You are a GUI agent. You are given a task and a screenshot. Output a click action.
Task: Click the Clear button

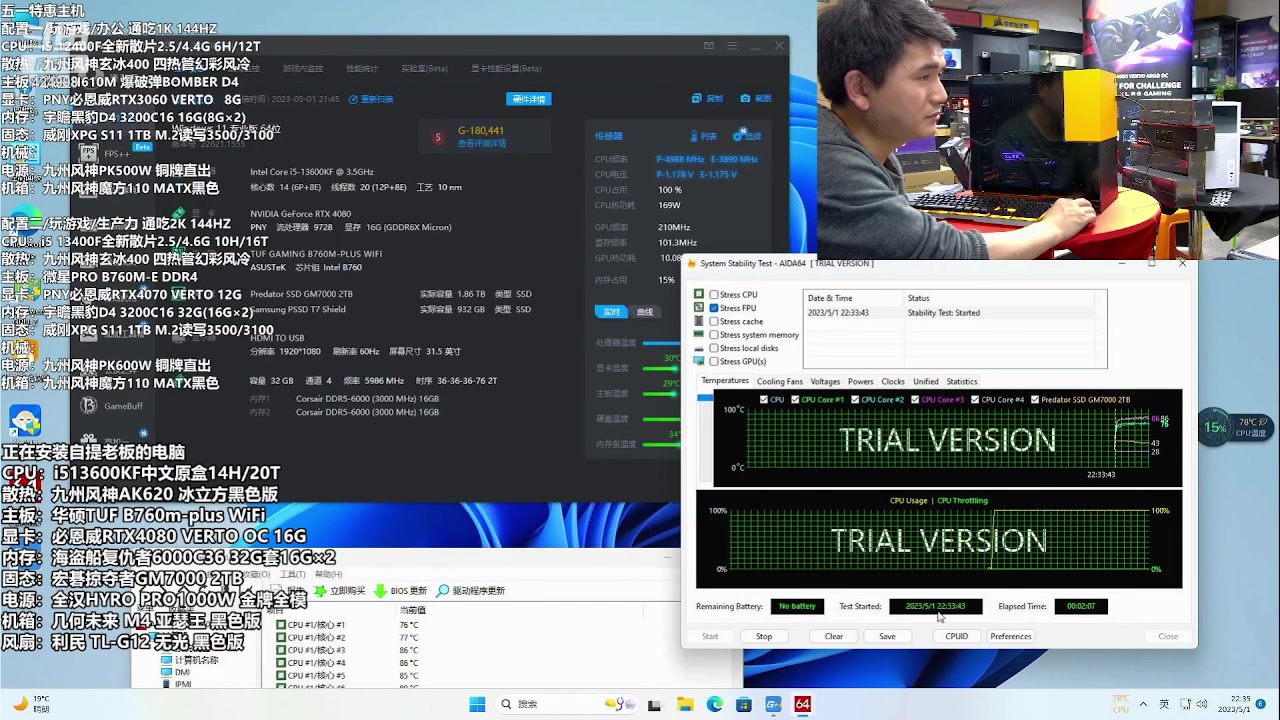[834, 636]
